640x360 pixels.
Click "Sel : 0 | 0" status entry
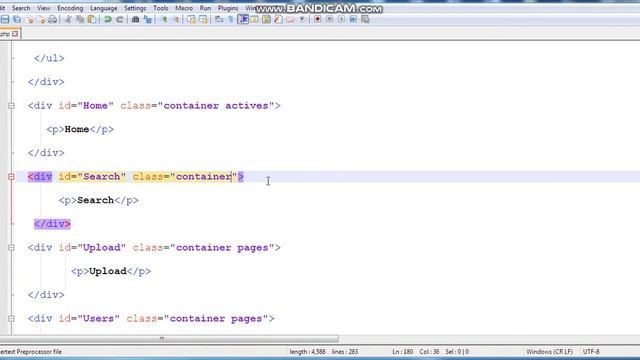pos(457,351)
